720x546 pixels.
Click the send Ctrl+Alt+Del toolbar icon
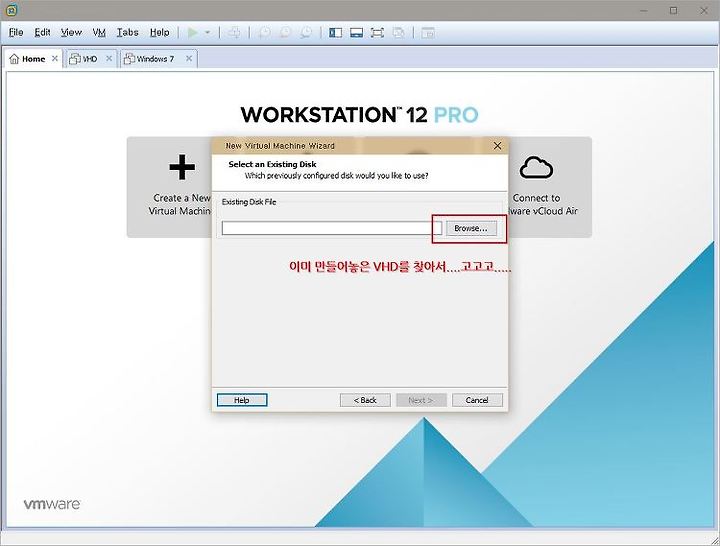click(234, 33)
